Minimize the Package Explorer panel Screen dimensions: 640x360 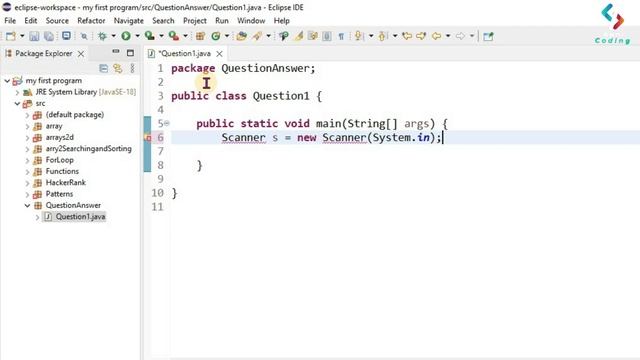point(116,52)
